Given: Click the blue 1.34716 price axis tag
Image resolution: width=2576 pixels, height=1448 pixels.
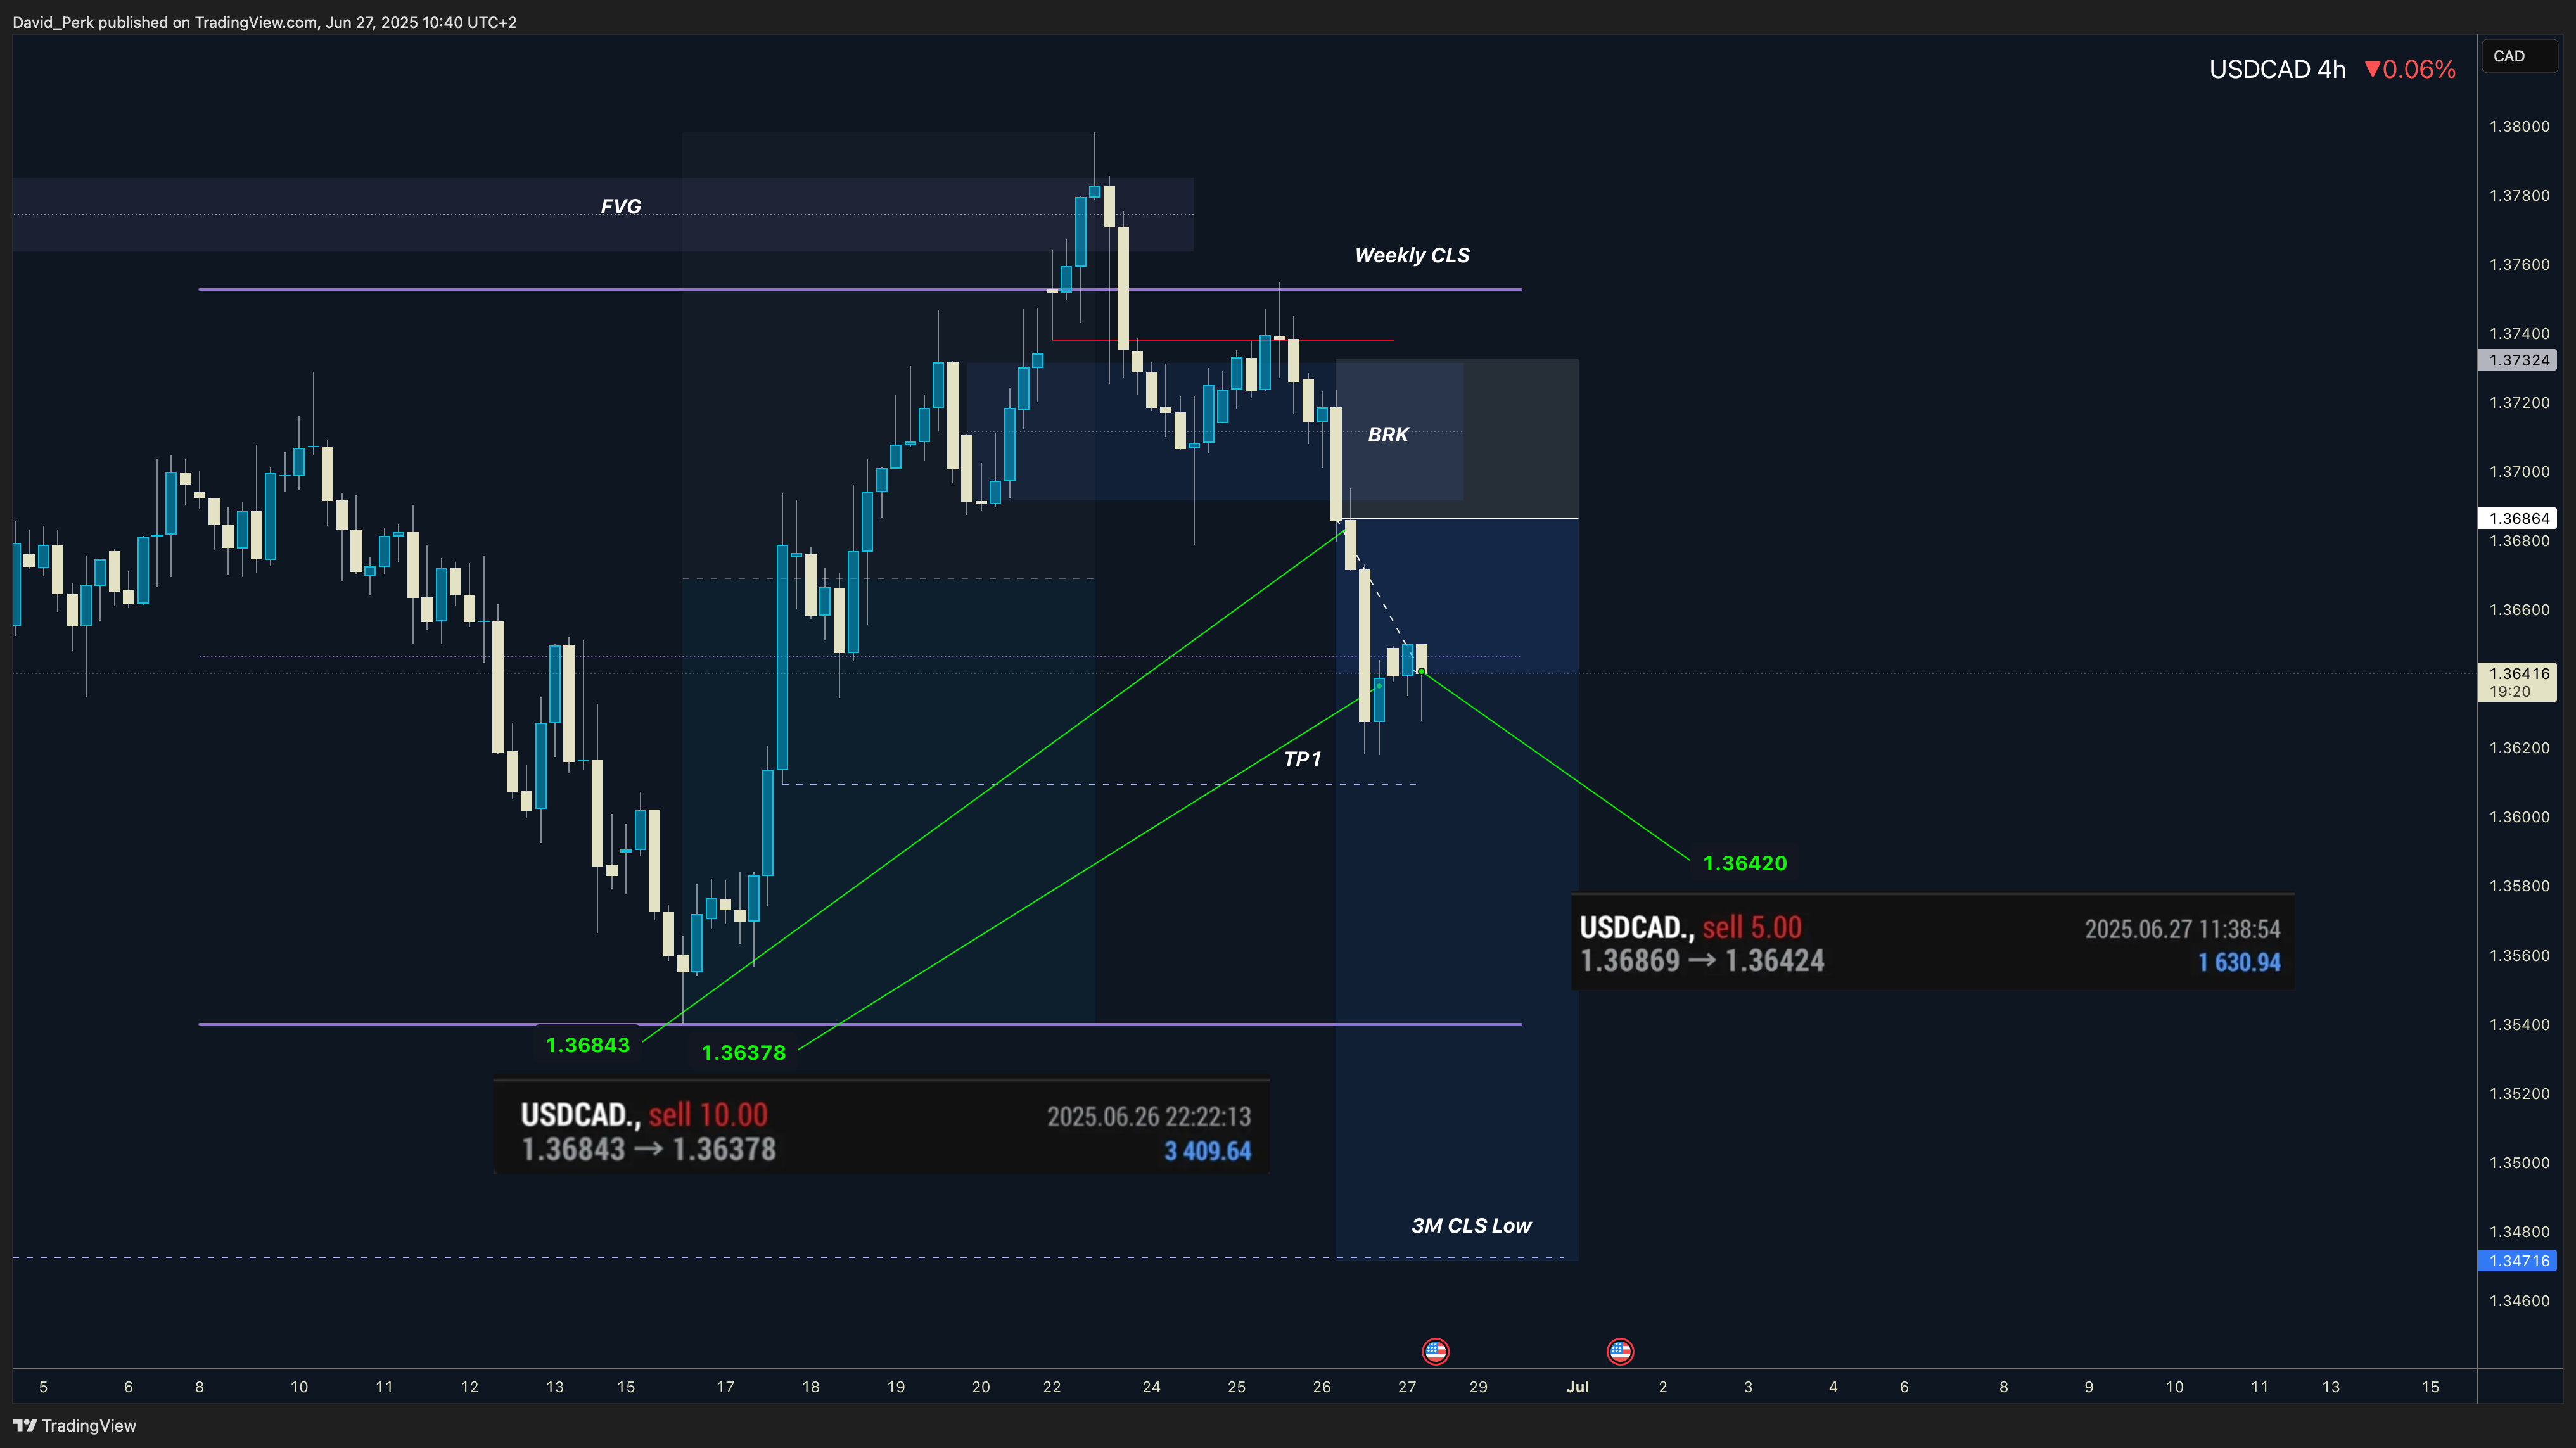Looking at the screenshot, I should (2518, 1261).
